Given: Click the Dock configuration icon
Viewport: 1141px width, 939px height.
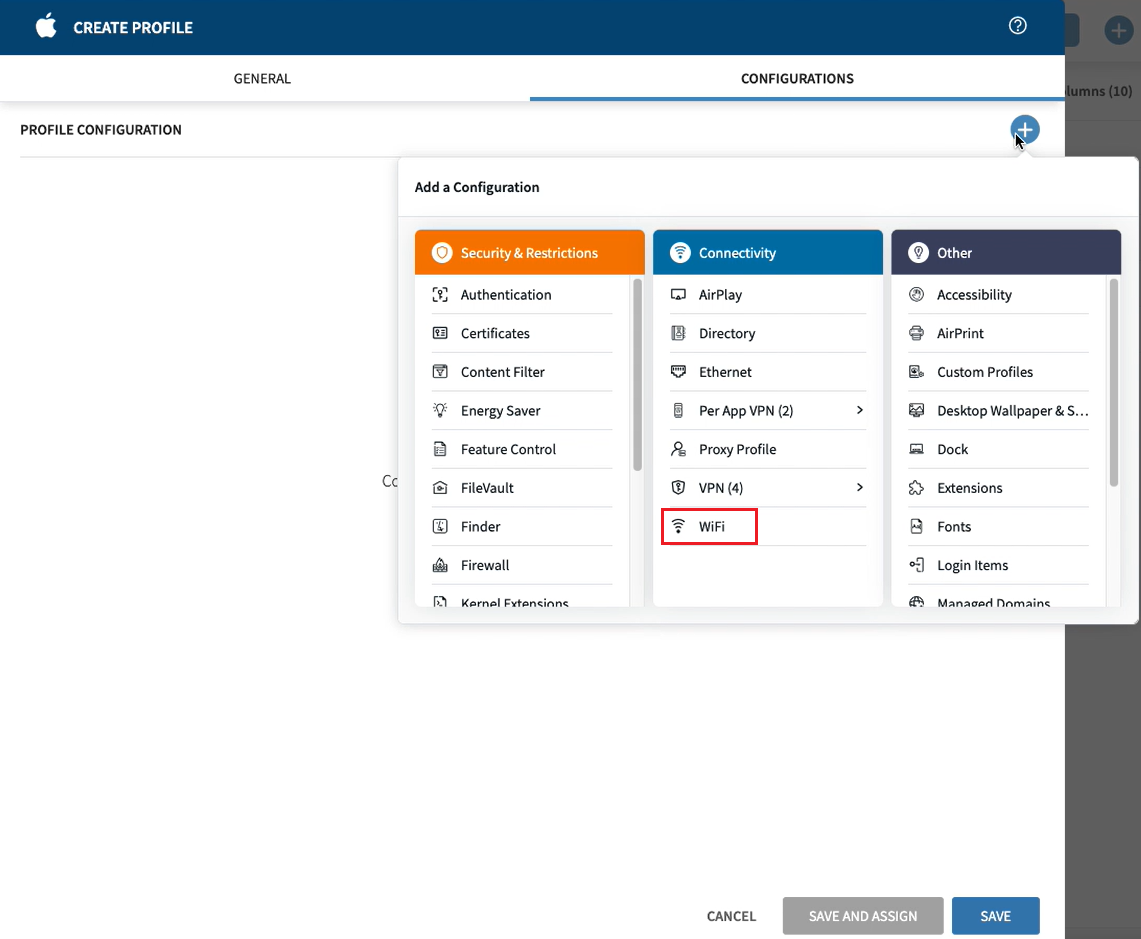Looking at the screenshot, I should coord(916,449).
